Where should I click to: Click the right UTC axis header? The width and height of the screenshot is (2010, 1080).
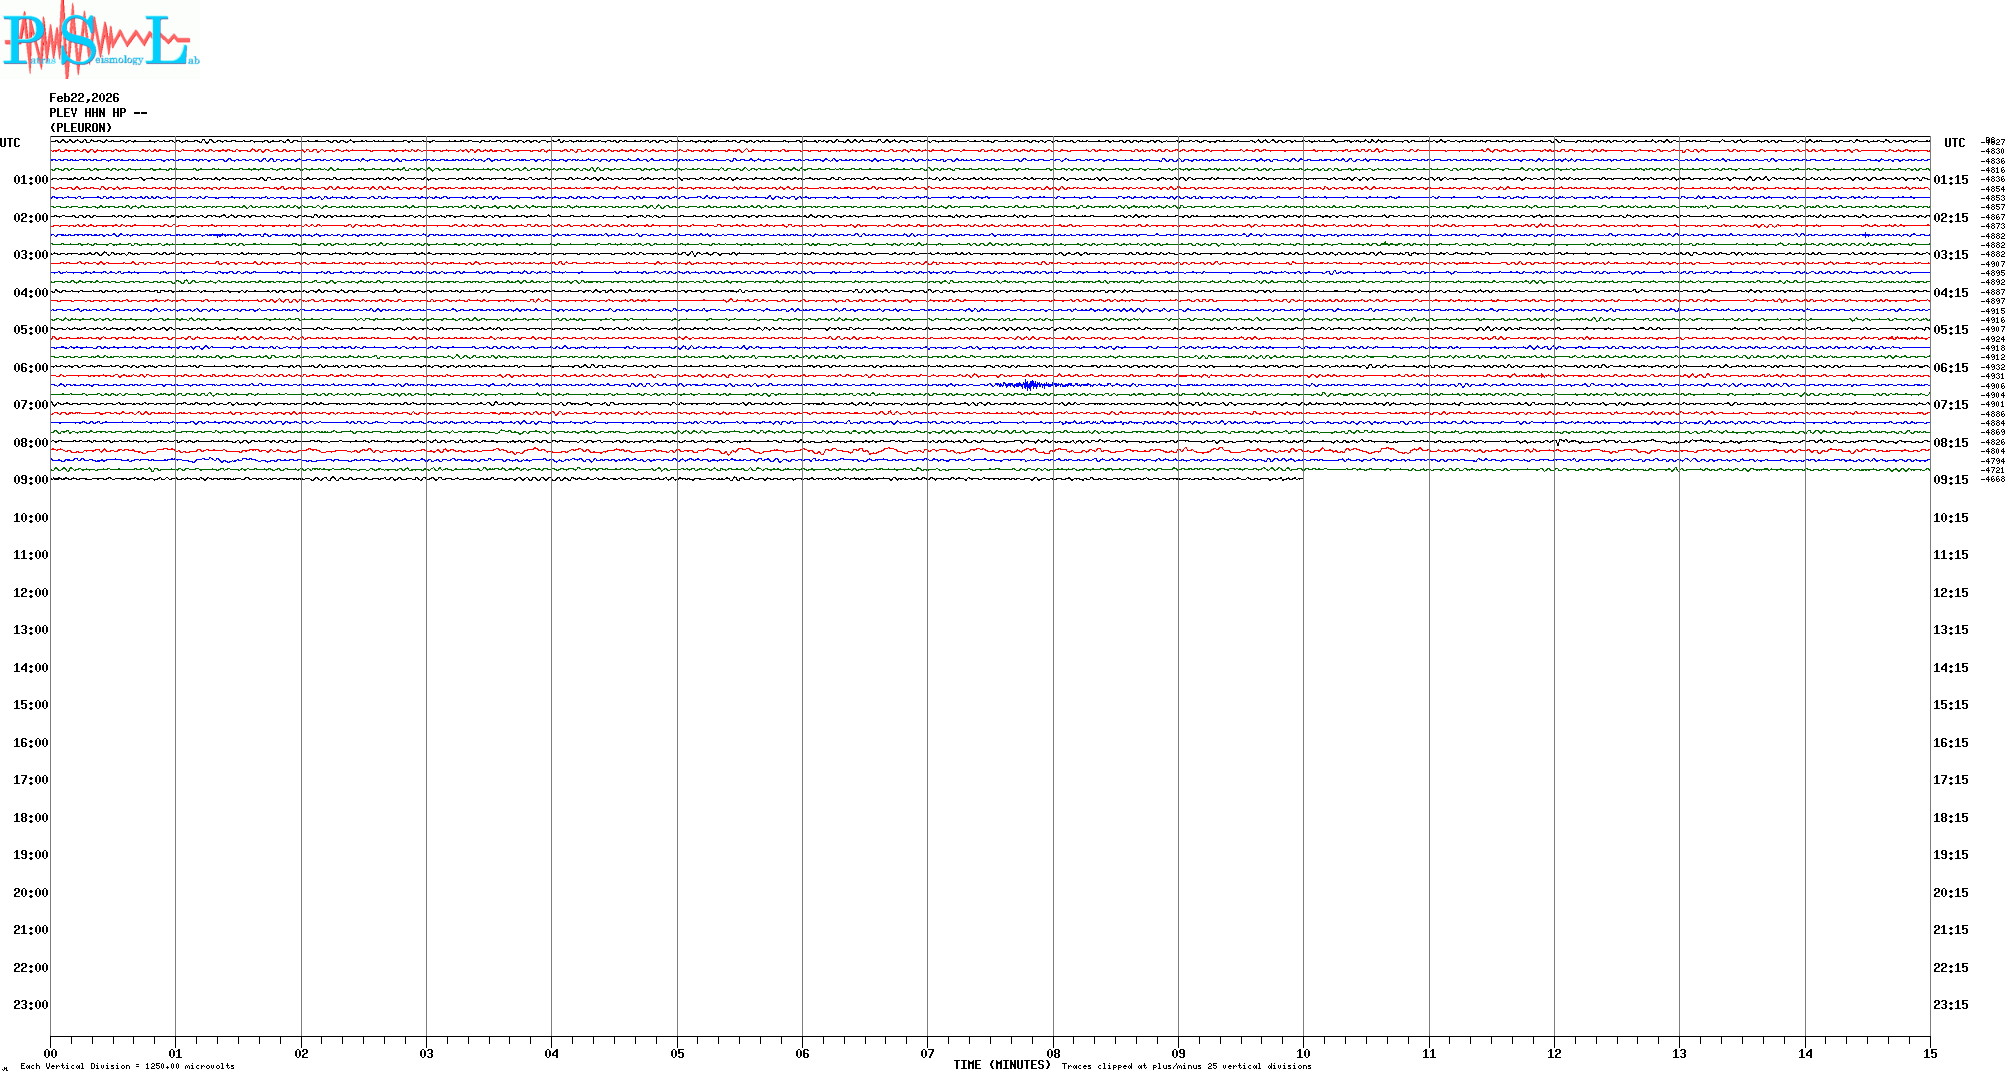pyautogui.click(x=1954, y=143)
